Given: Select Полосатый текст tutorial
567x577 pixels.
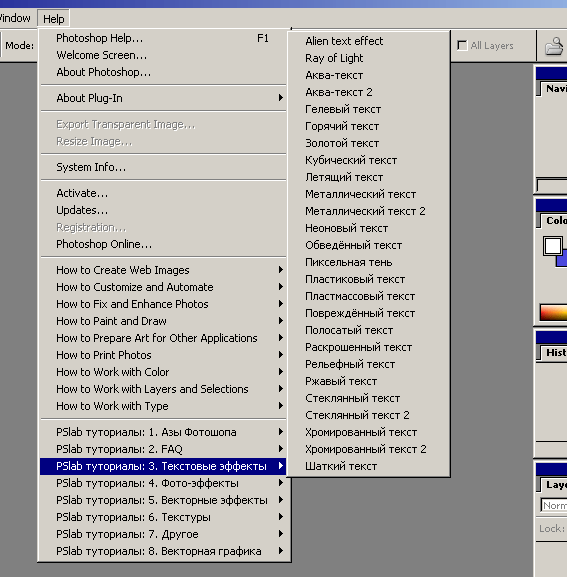Looking at the screenshot, I should [x=369, y=330].
